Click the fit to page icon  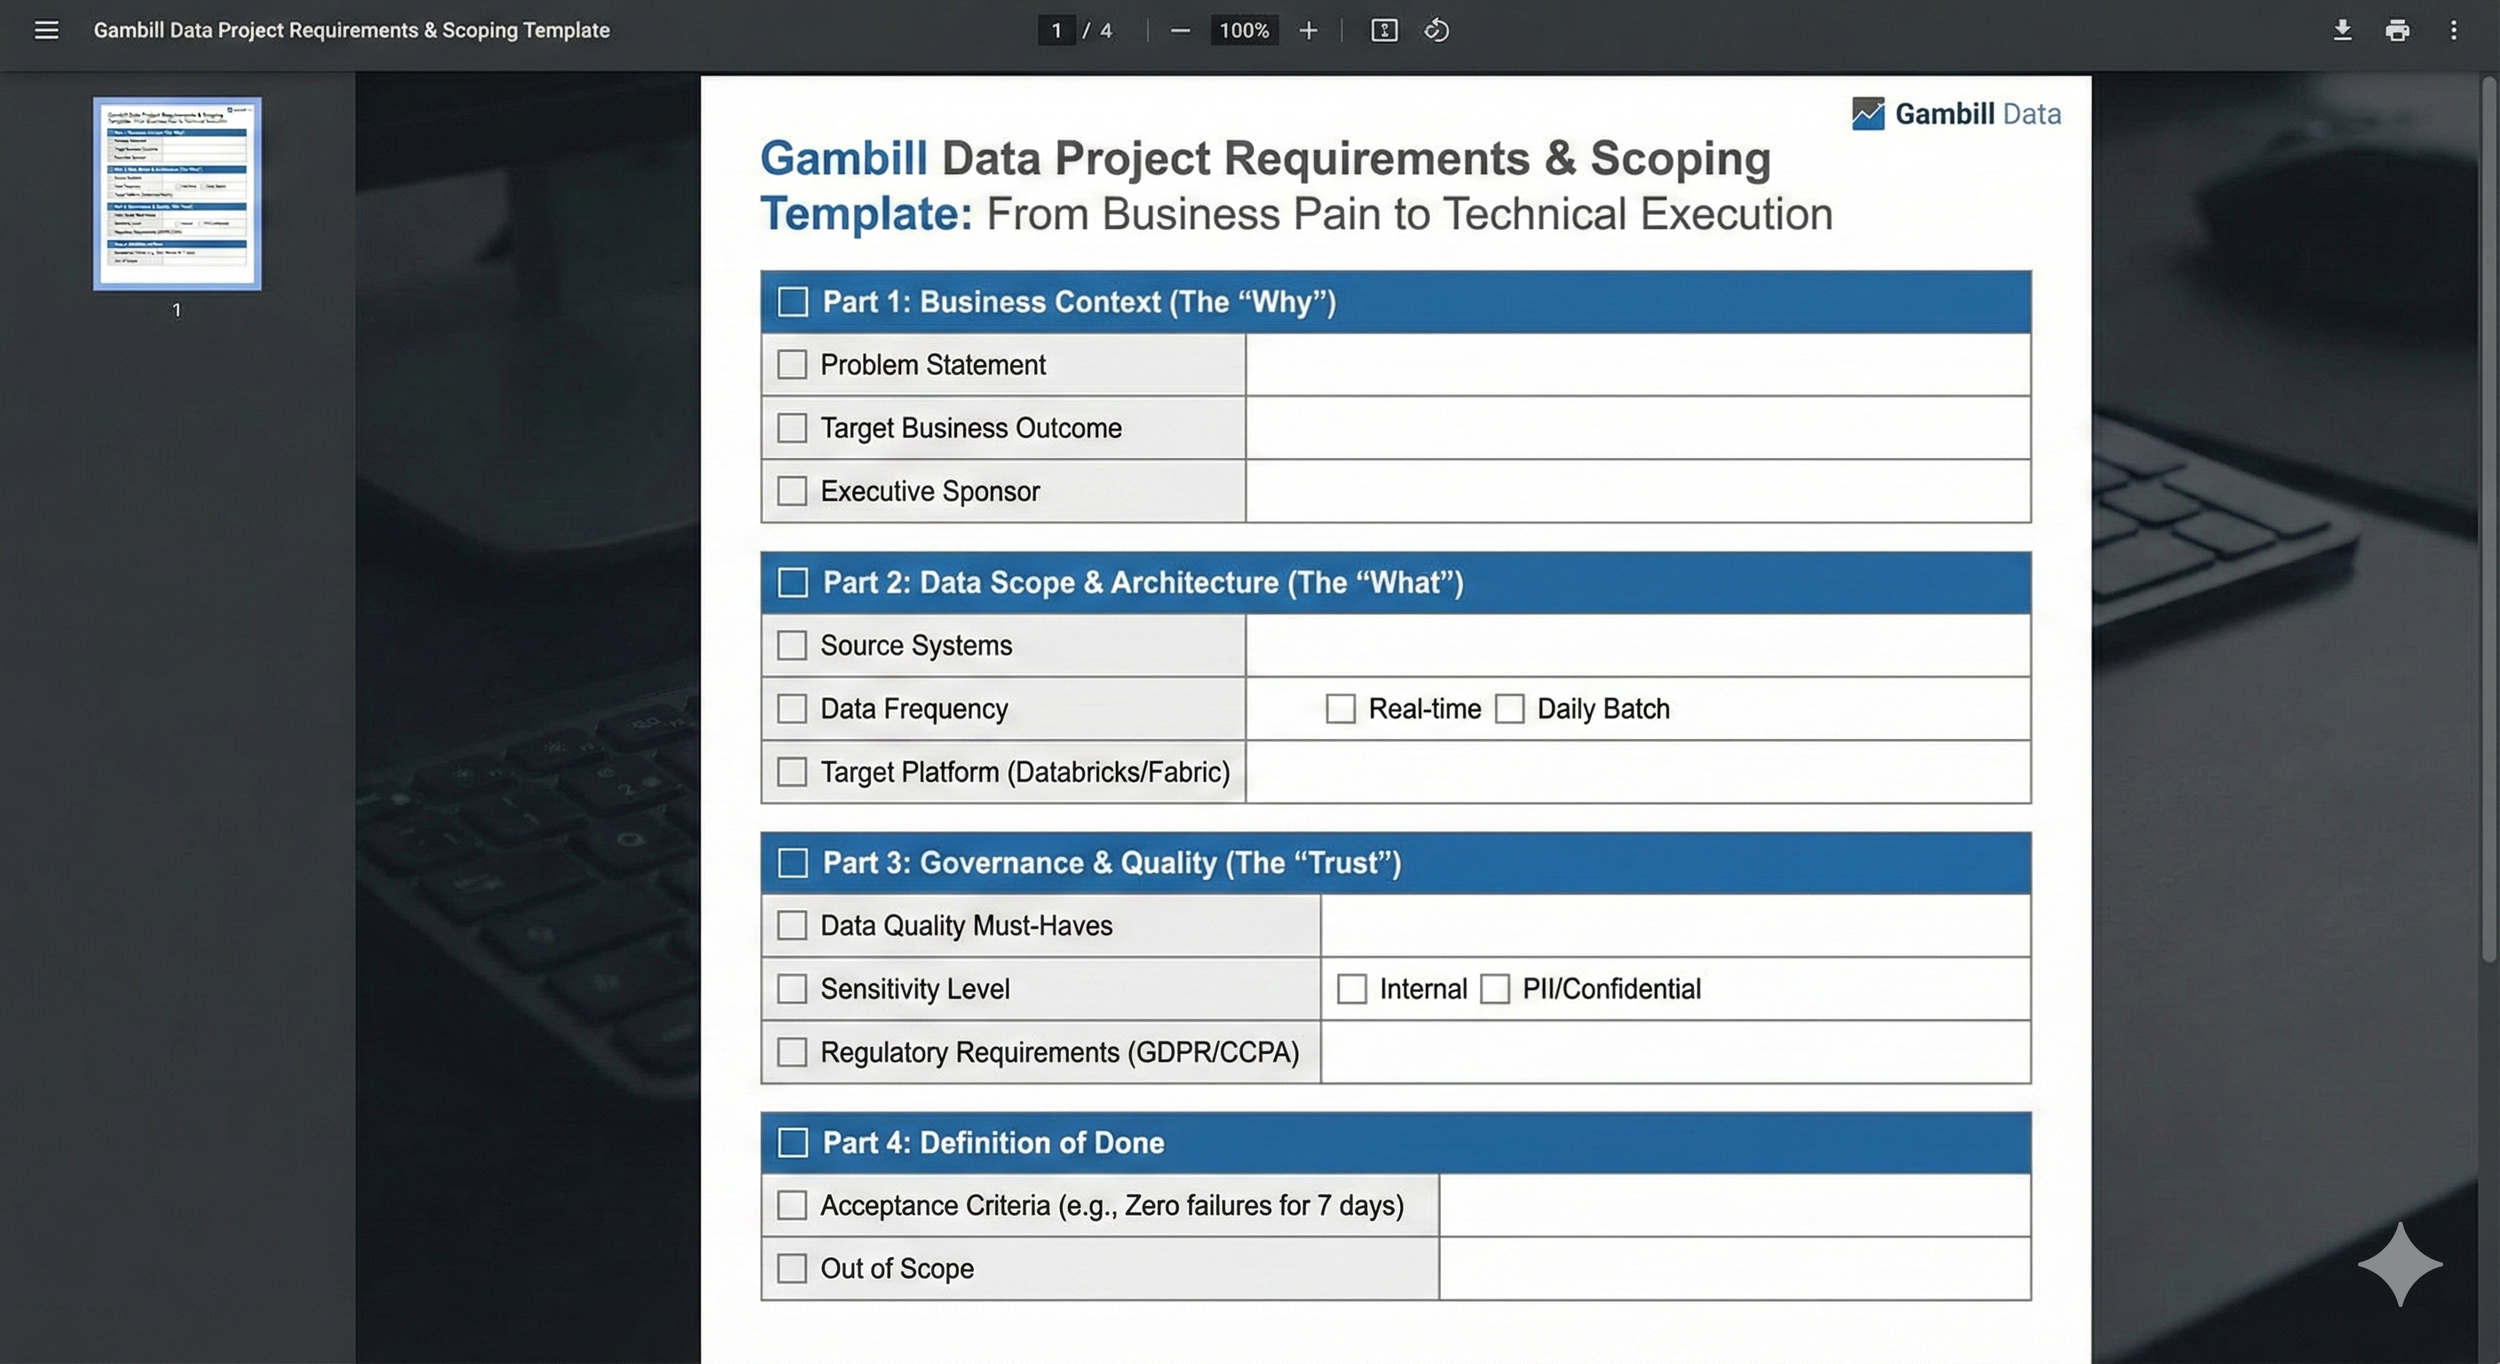point(1384,31)
